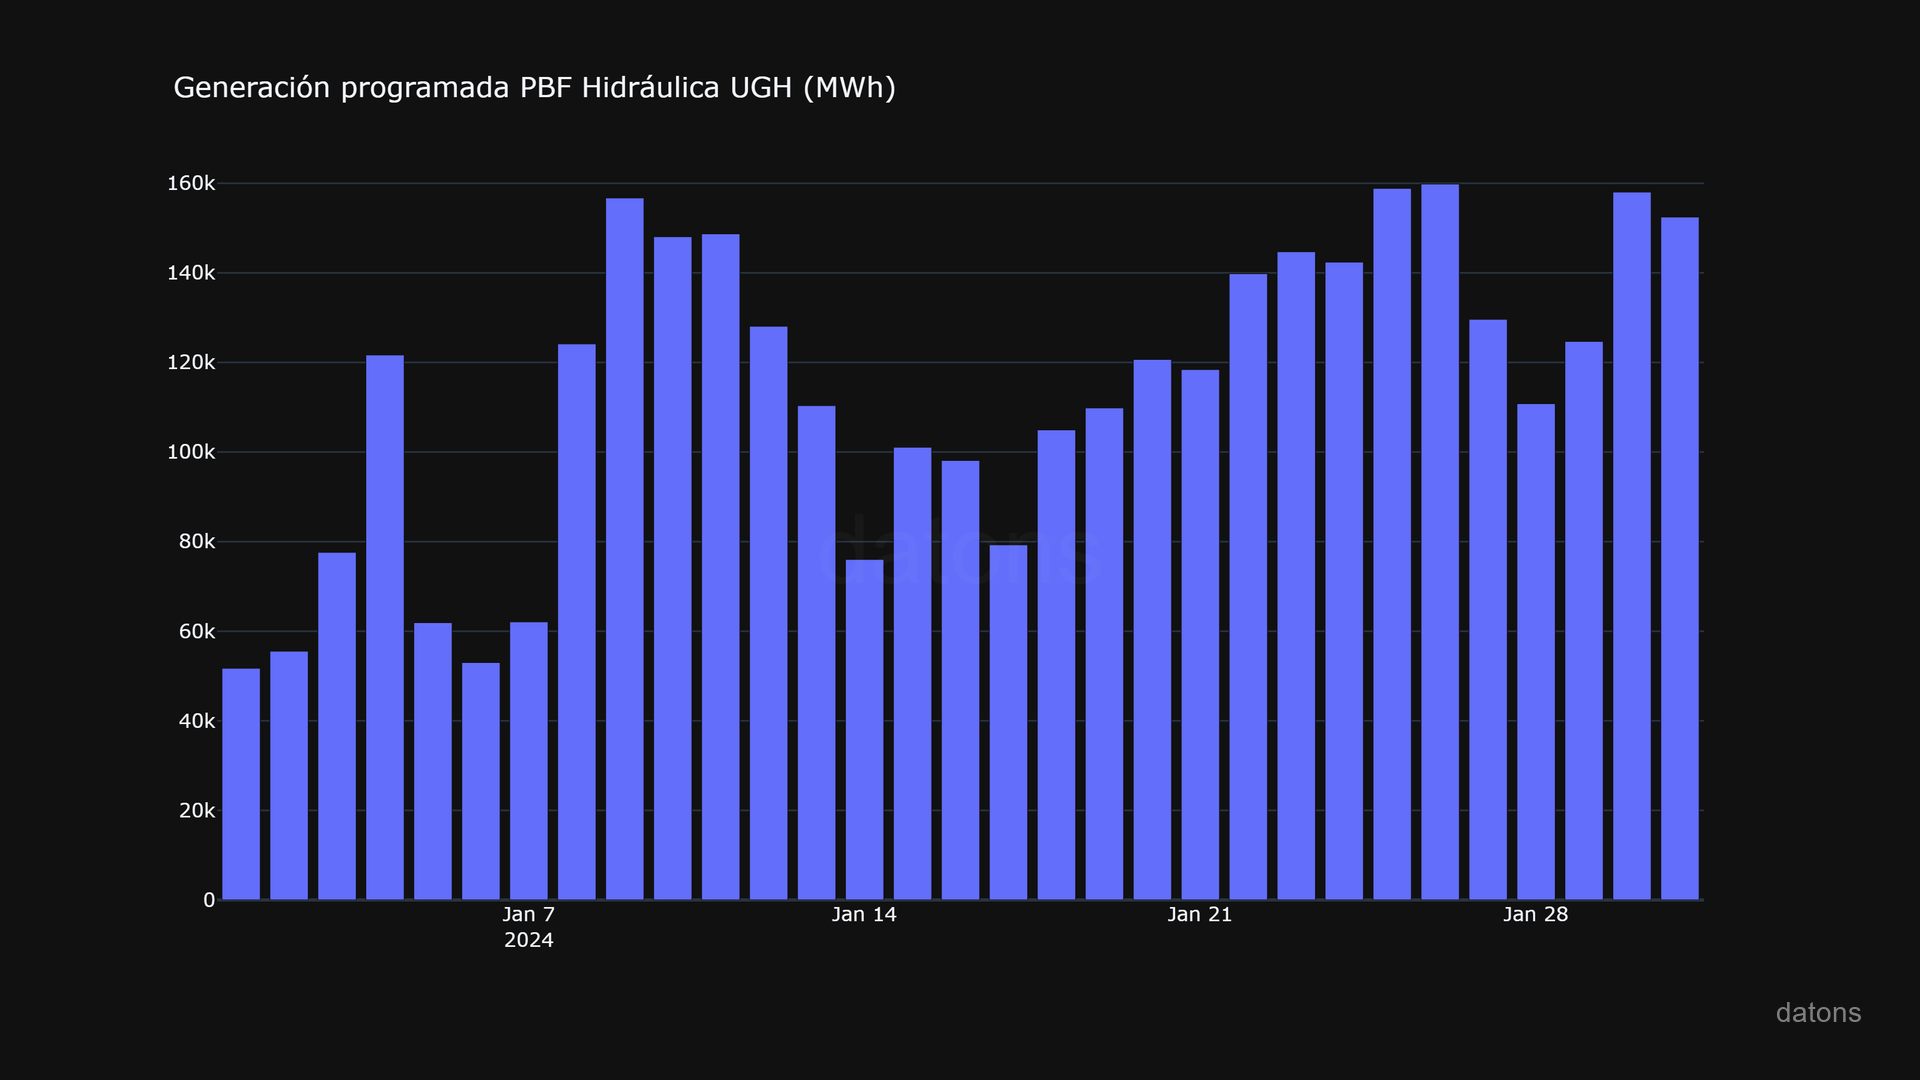The width and height of the screenshot is (1920, 1080).
Task: Click the bar directly above Jan 14
Action: tap(863, 720)
